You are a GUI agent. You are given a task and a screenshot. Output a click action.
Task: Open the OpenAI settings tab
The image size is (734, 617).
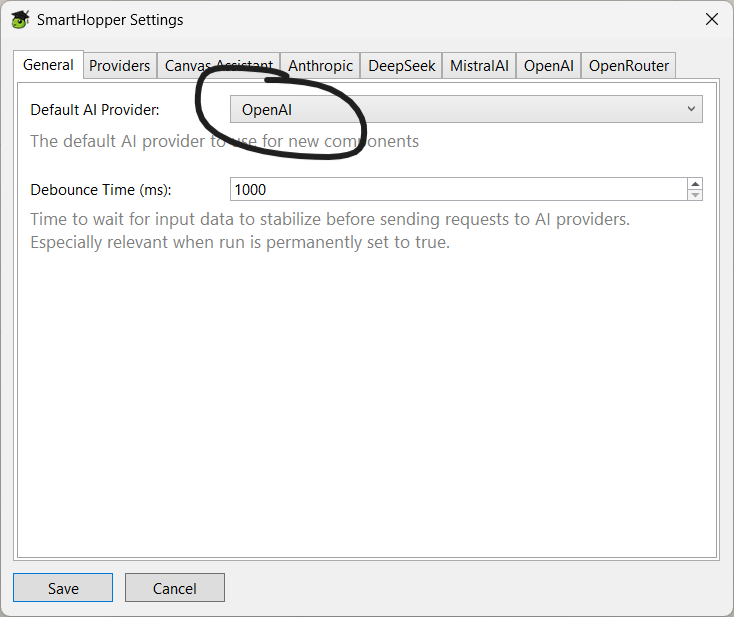point(549,66)
